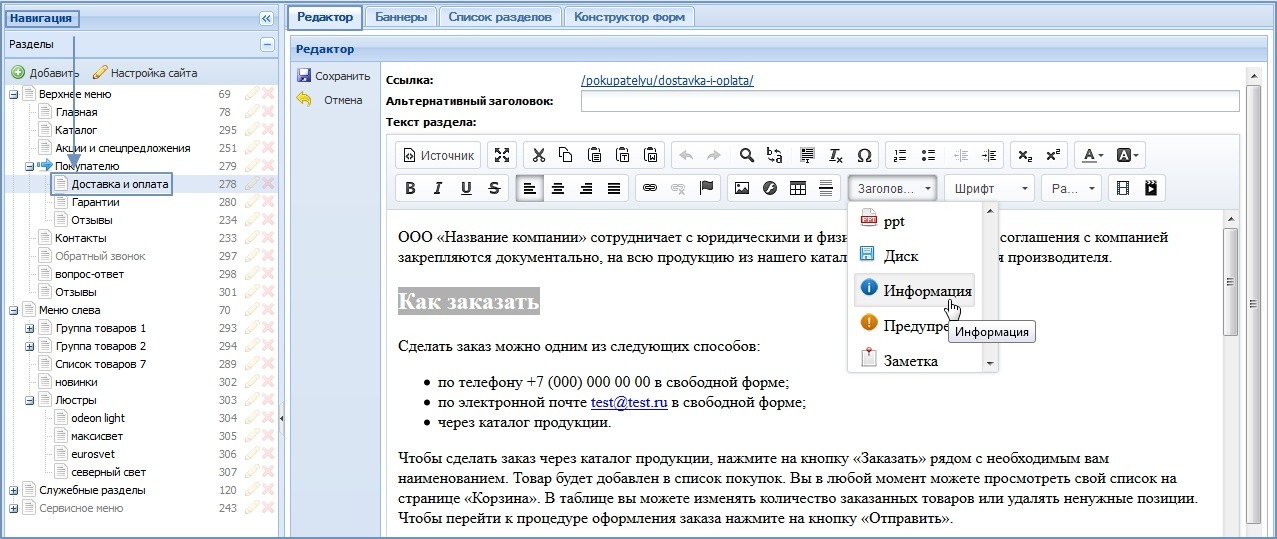Insert an image into the text

click(741, 188)
